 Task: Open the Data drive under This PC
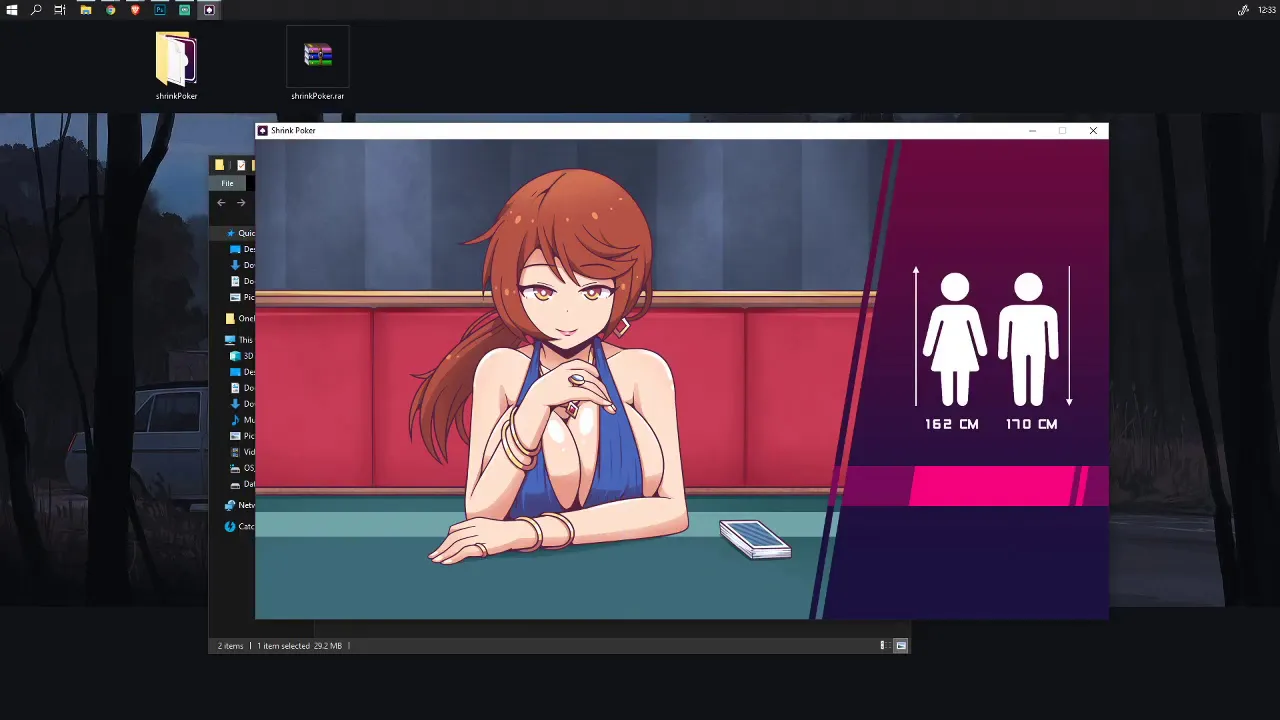coord(243,484)
